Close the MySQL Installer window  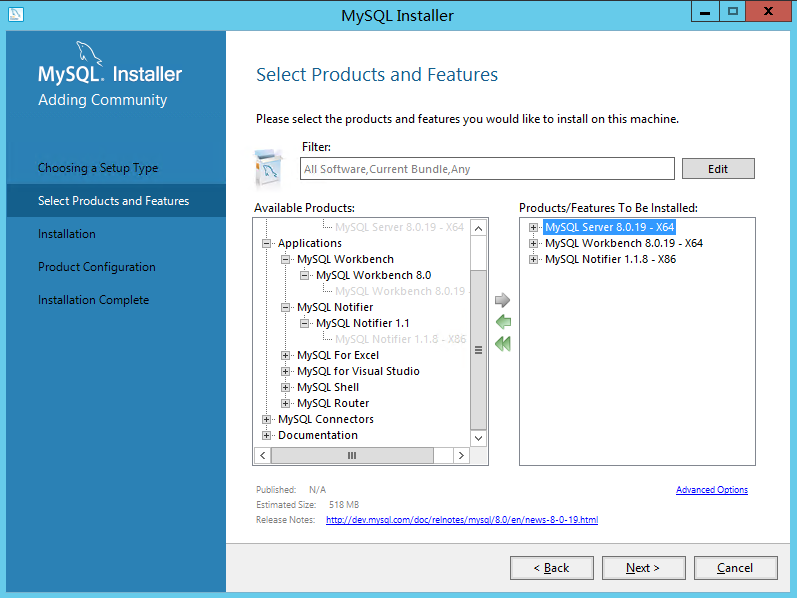(x=769, y=12)
